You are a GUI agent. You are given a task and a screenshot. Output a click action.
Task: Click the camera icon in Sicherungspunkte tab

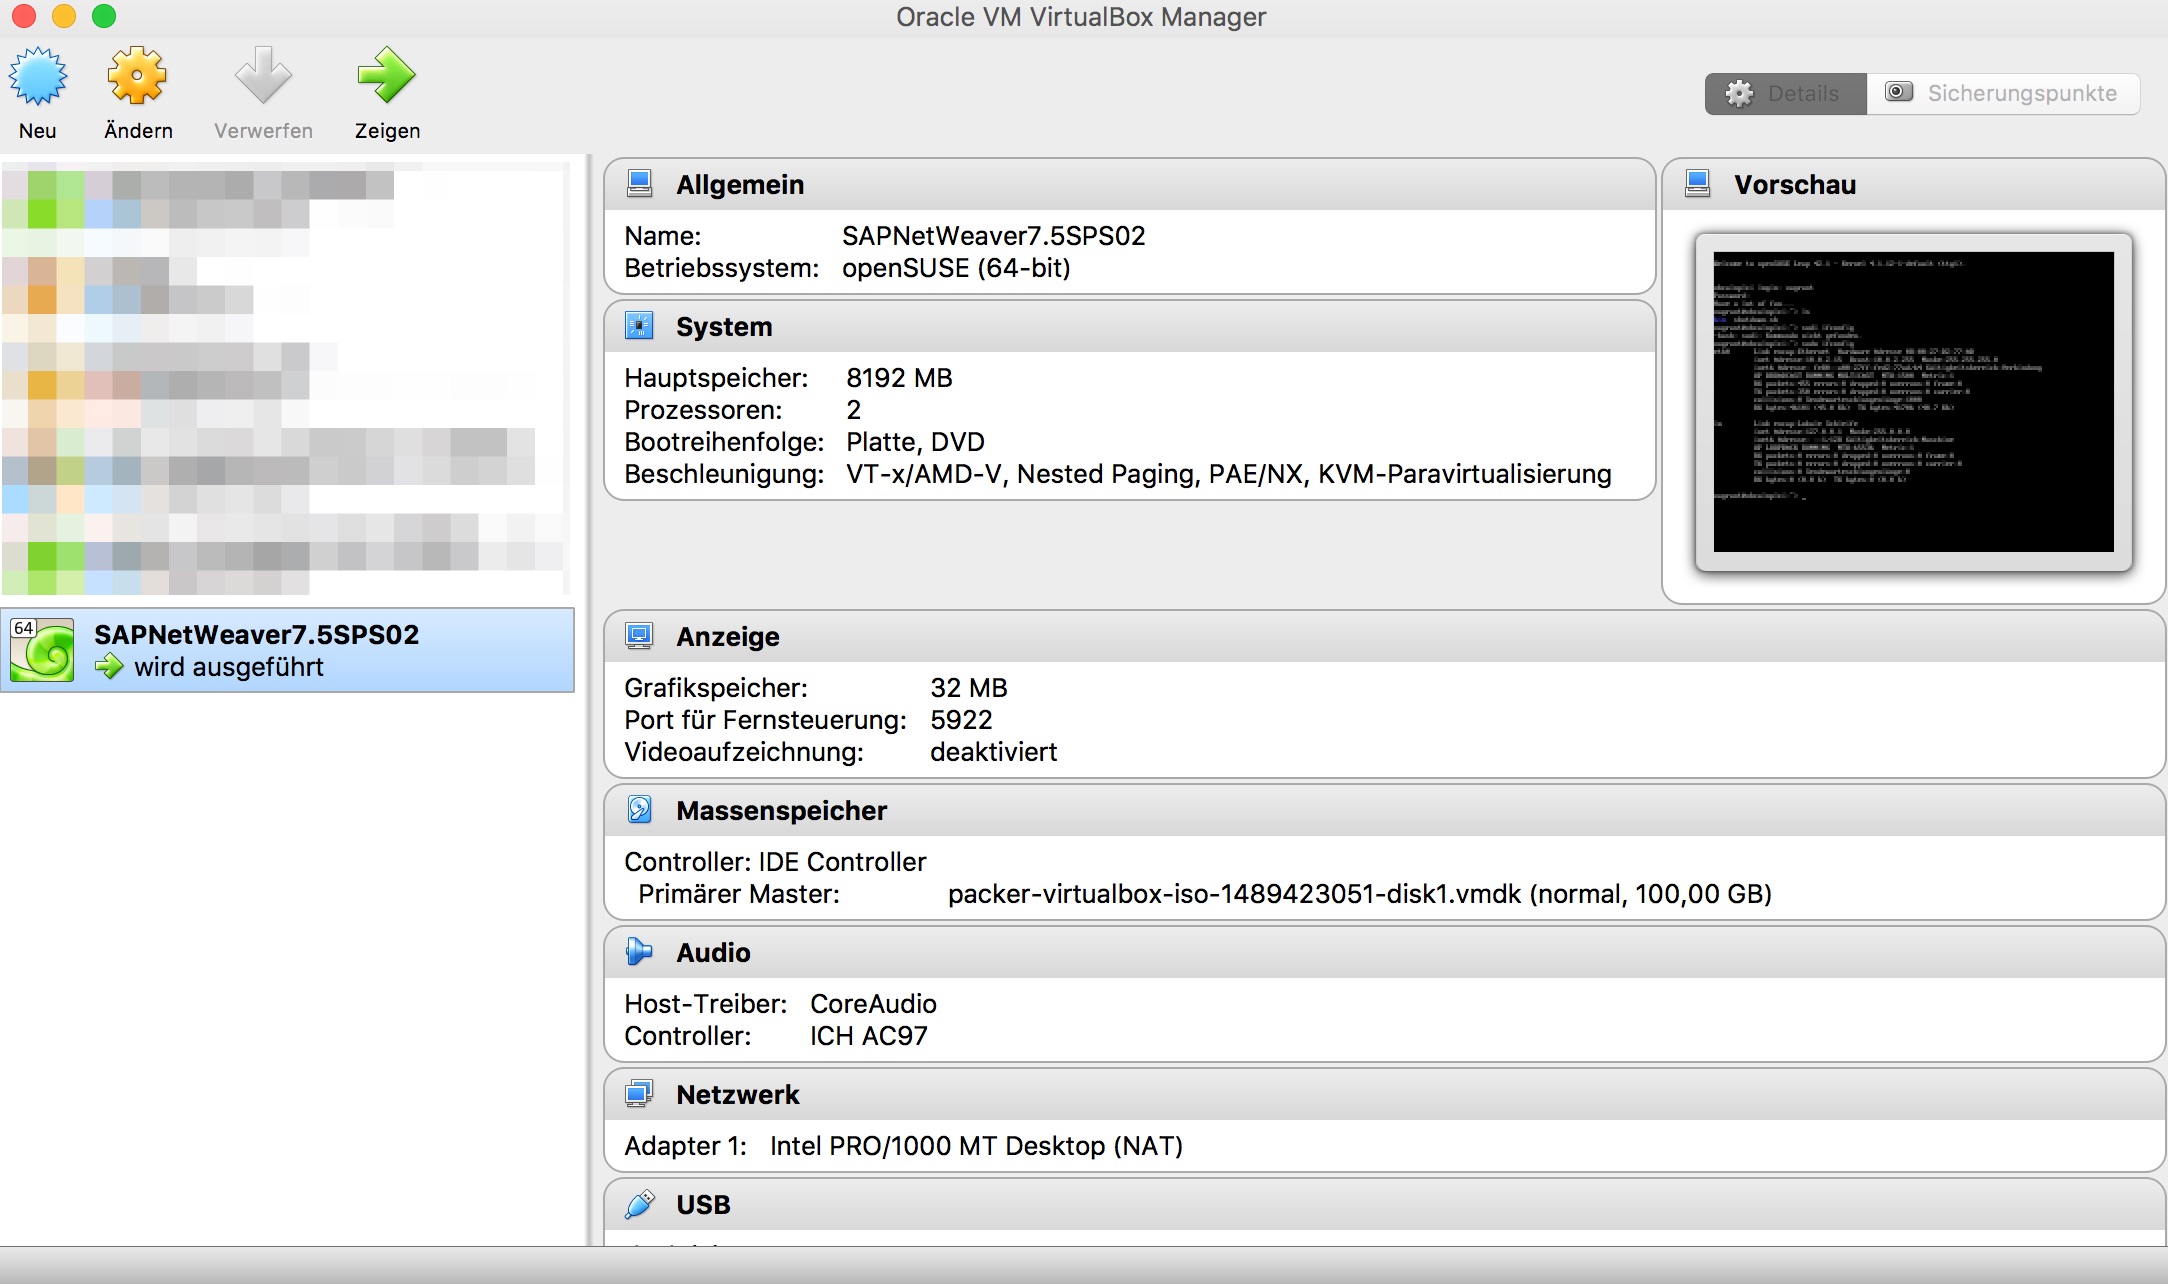[1899, 92]
